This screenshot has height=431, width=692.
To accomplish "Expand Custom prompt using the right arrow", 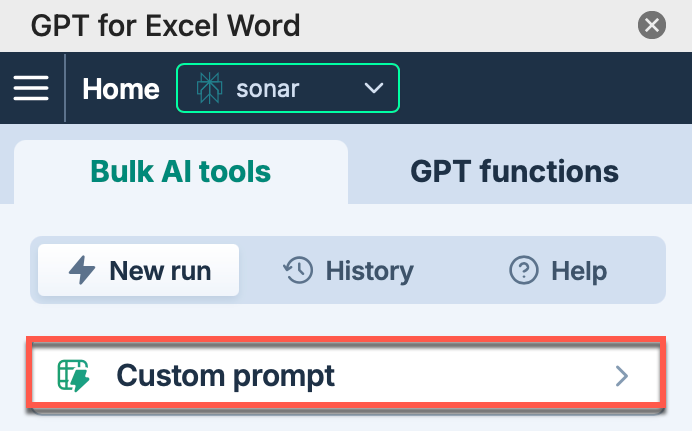I will (x=622, y=376).
